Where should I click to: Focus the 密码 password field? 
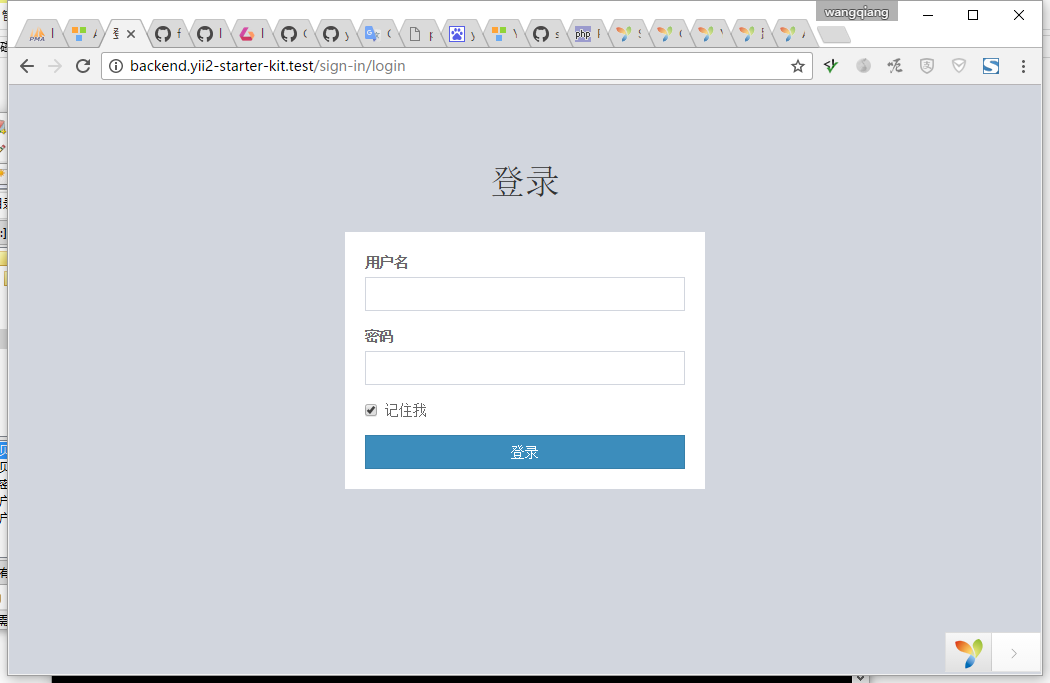[x=524, y=368]
